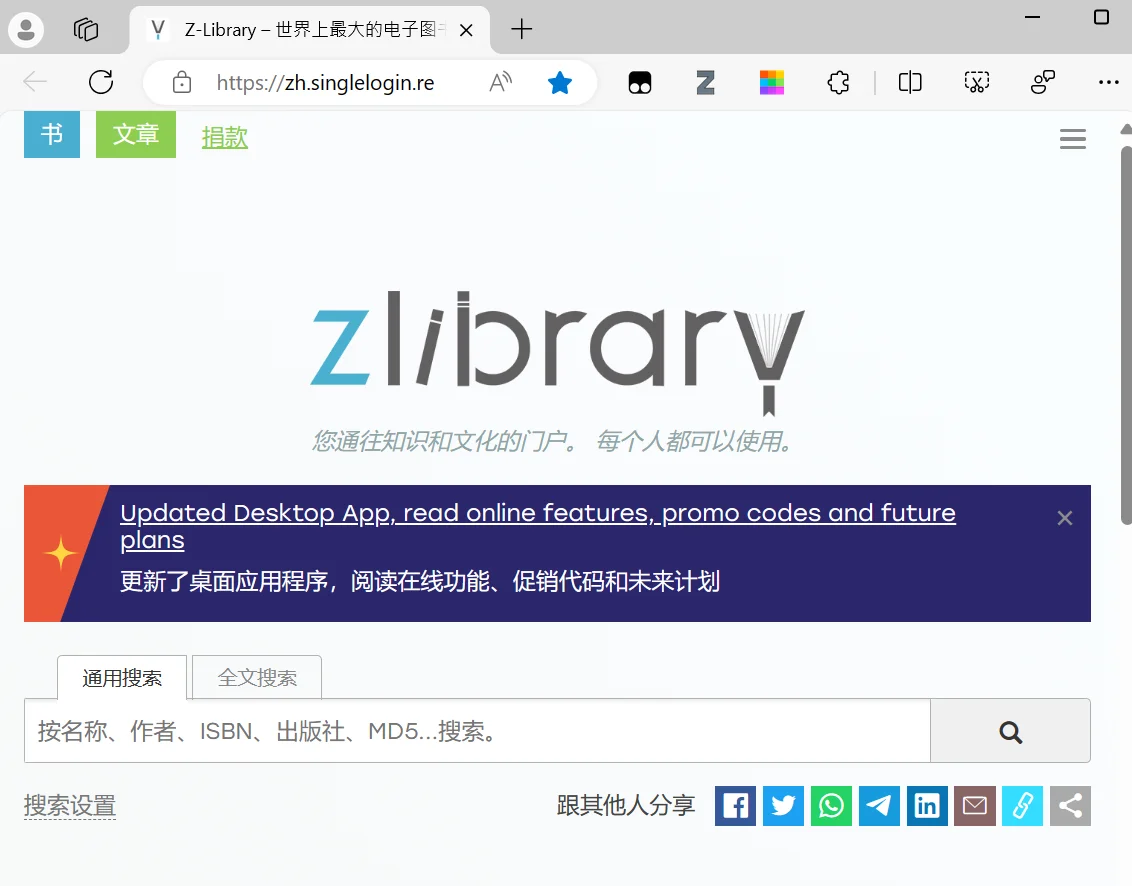Click the magnifier search button
Screen dimensions: 1132x886
pyautogui.click(x=1011, y=731)
